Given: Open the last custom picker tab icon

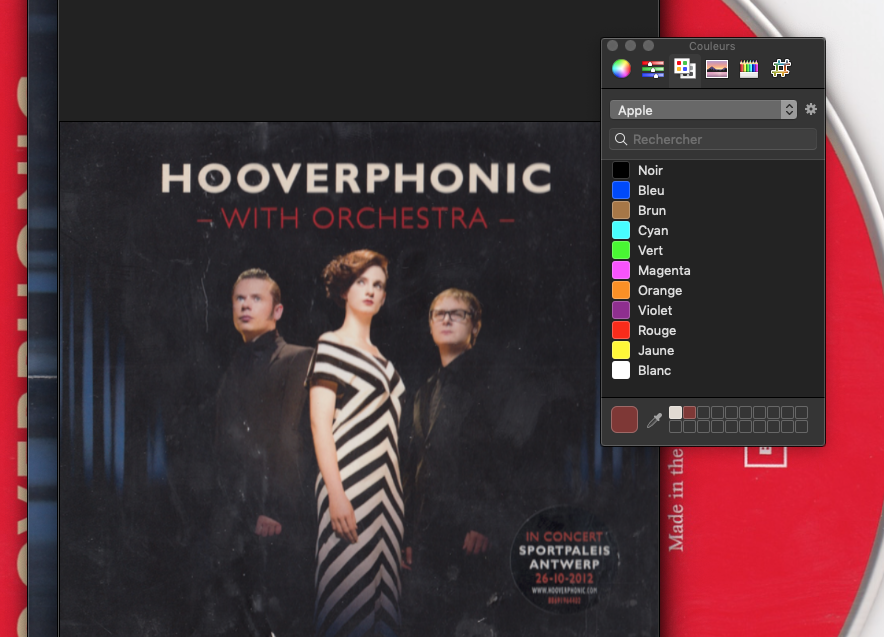Looking at the screenshot, I should (781, 69).
